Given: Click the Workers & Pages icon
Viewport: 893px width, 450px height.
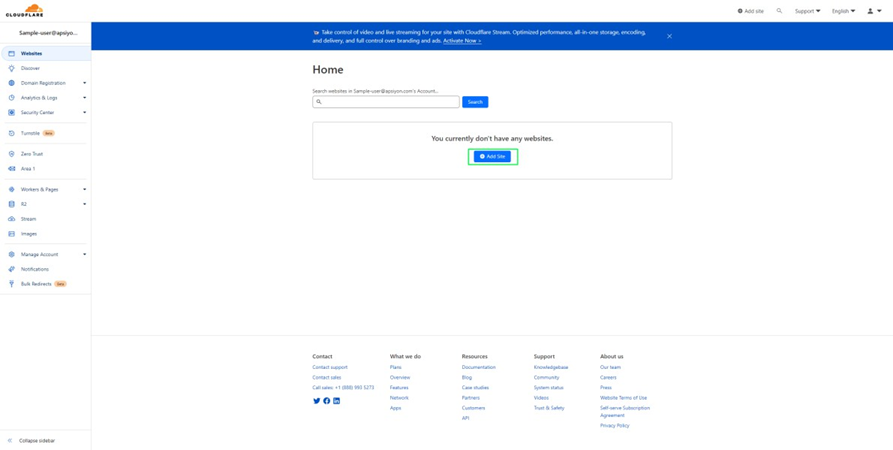Looking at the screenshot, I should click(x=11, y=189).
